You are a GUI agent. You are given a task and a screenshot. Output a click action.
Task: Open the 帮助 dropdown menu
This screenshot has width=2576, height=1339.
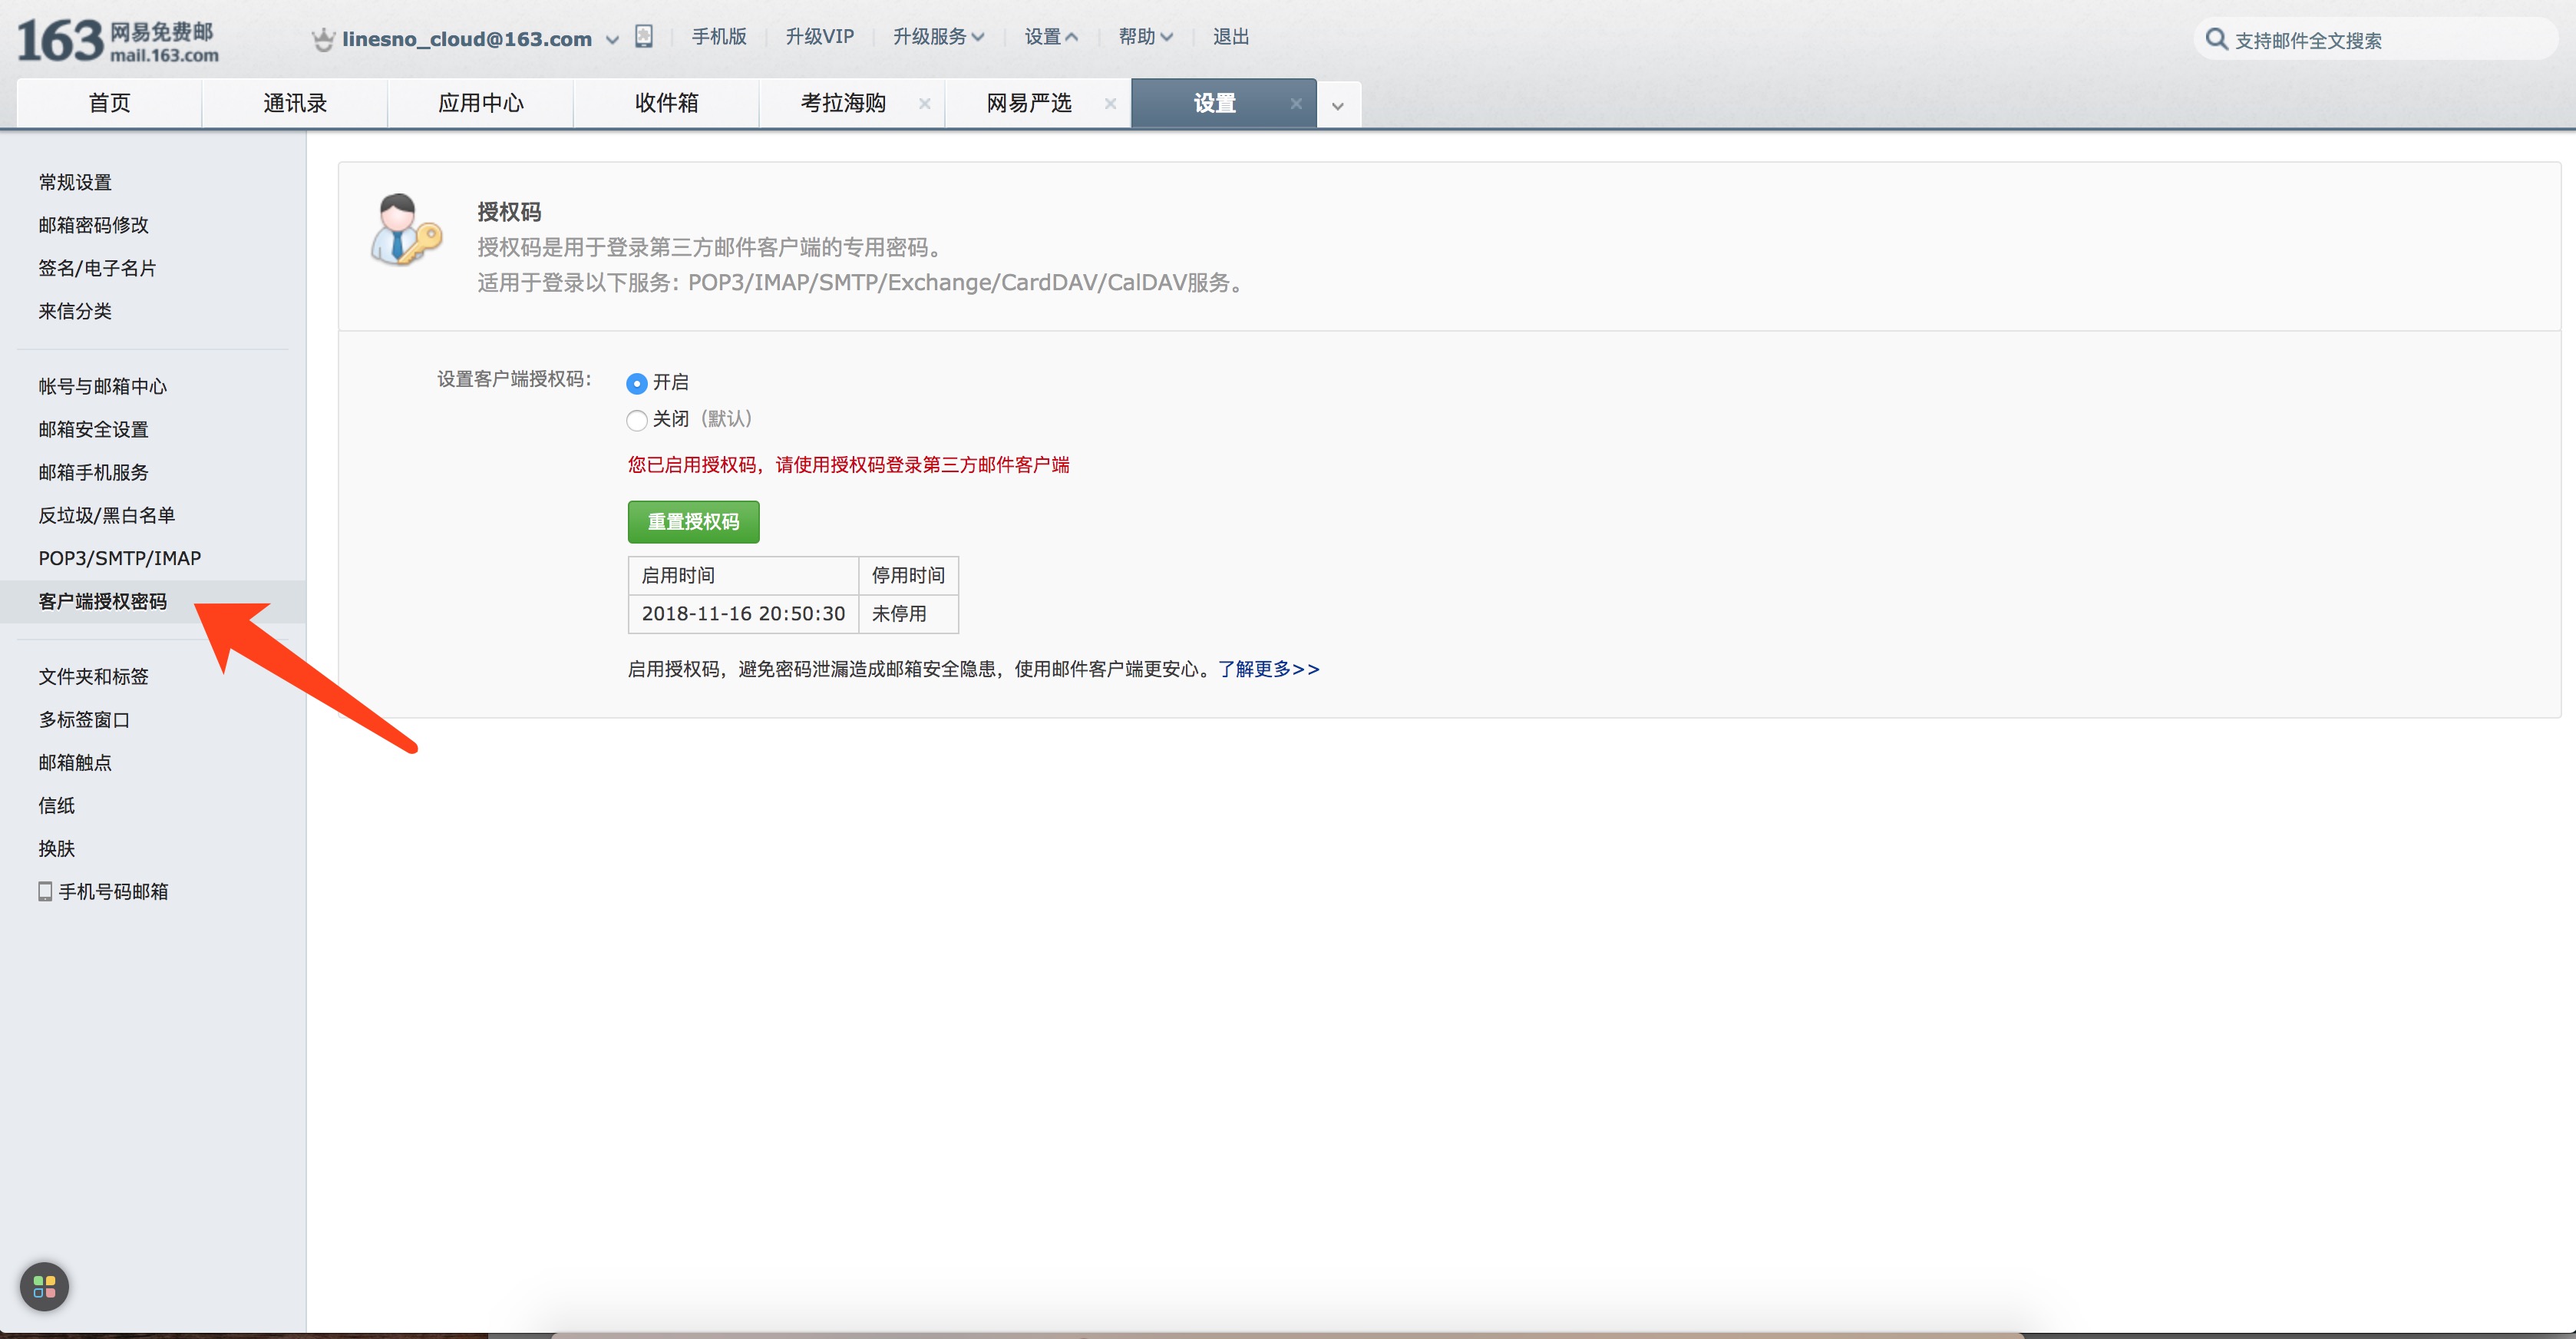1145,37
